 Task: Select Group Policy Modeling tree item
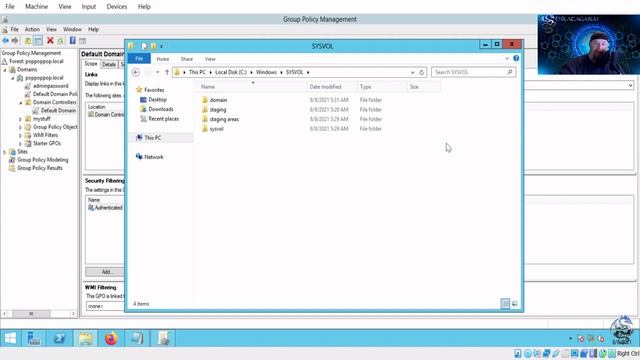[x=42, y=160]
